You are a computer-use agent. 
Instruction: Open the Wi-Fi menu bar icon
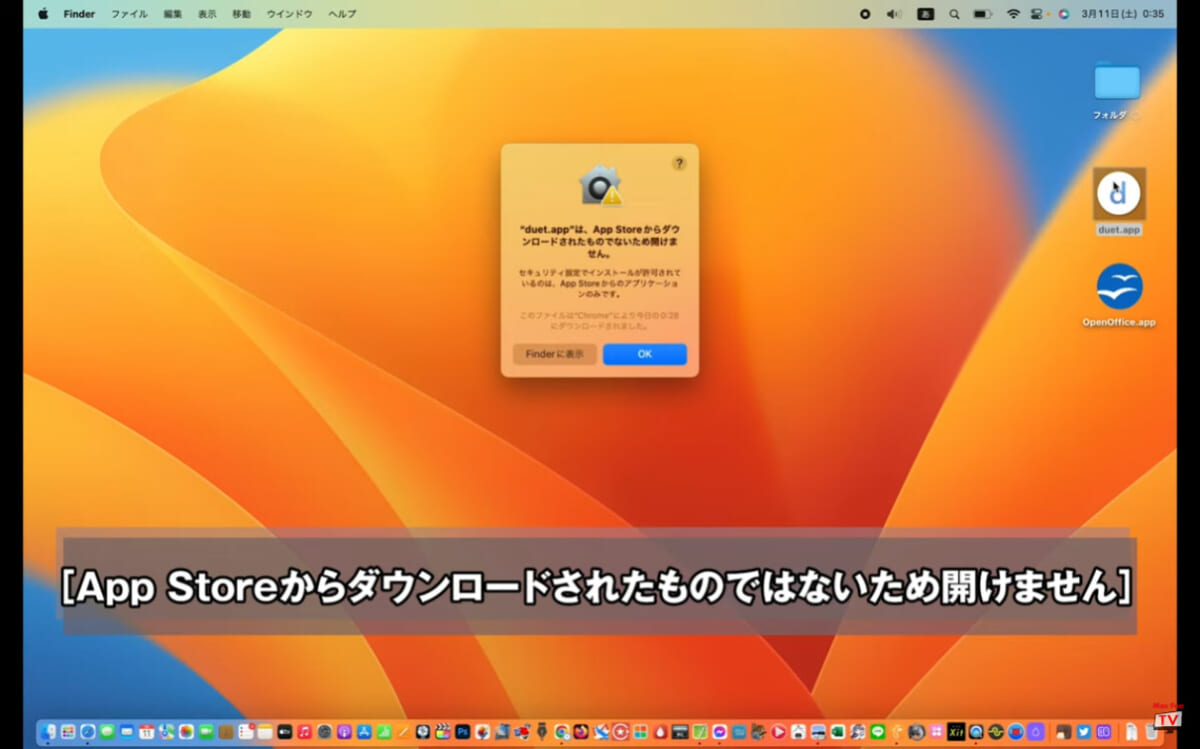pyautogui.click(x=1013, y=14)
